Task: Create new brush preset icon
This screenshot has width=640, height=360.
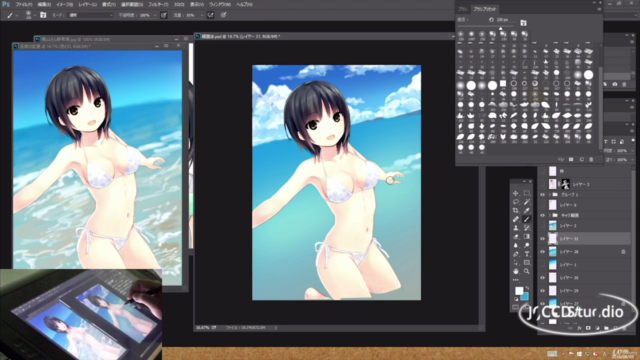Action: pyautogui.click(x=582, y=159)
